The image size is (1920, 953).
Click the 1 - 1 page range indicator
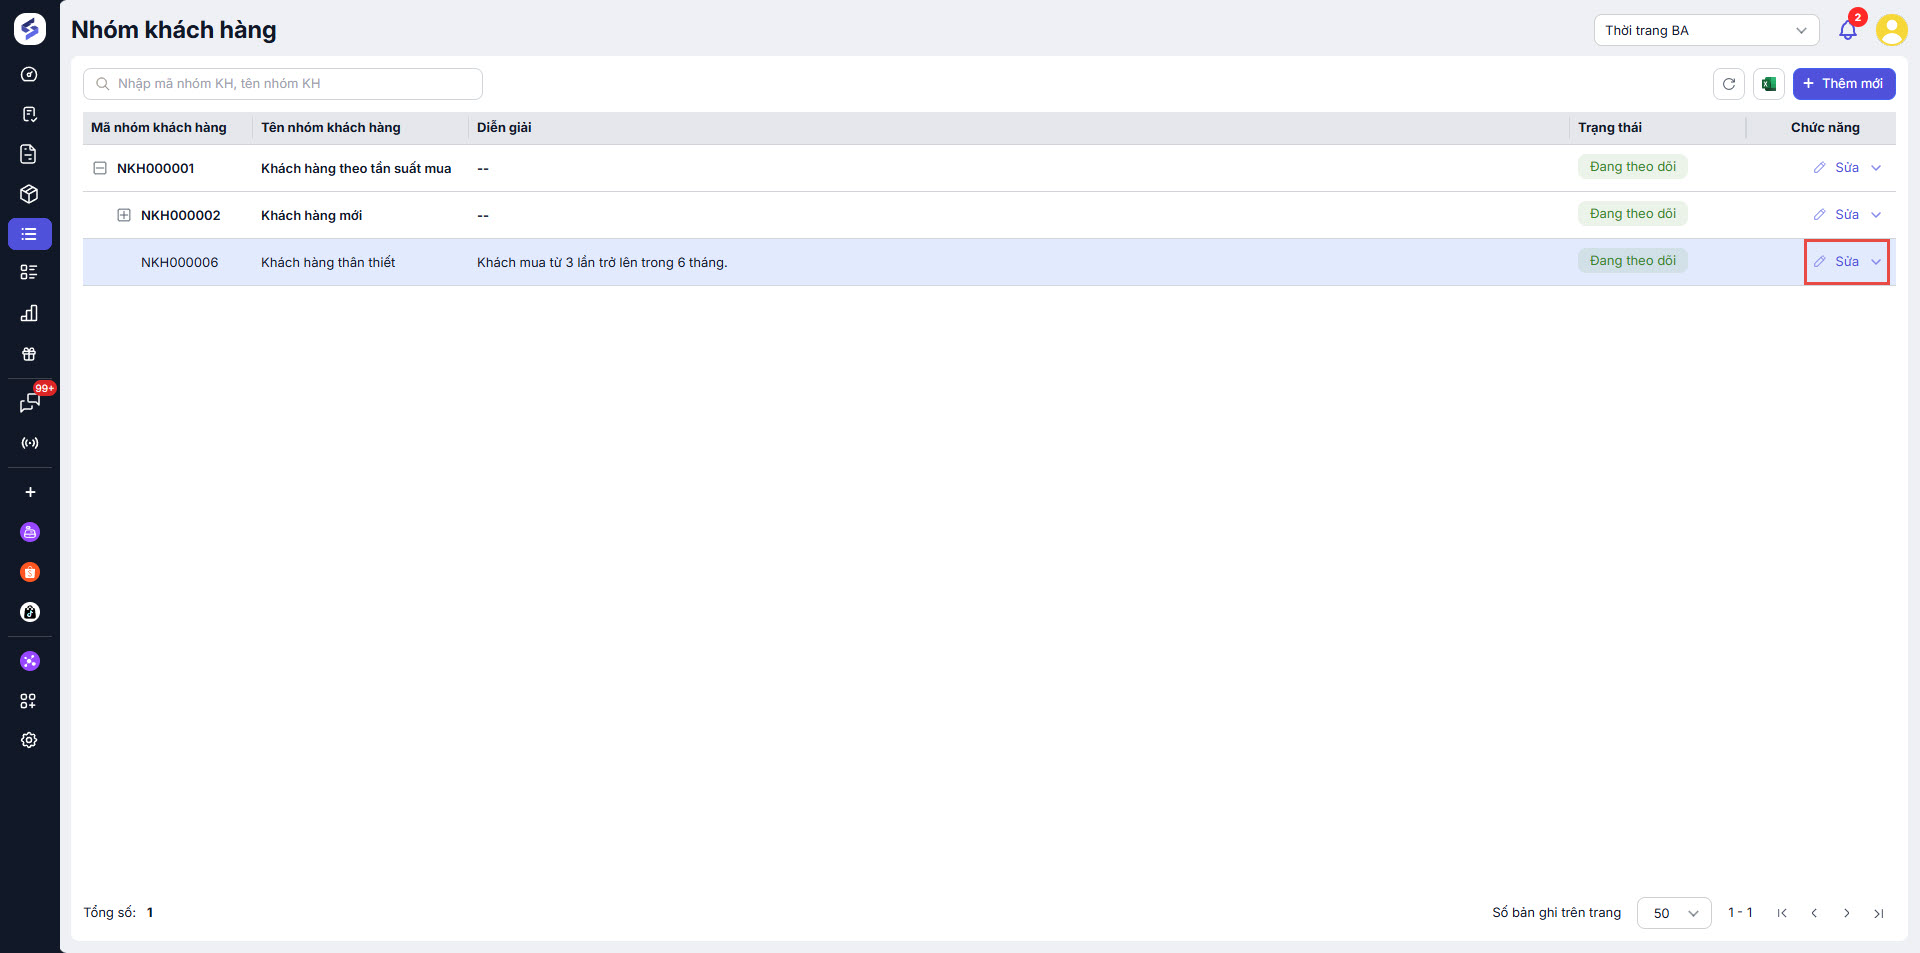coord(1740,912)
